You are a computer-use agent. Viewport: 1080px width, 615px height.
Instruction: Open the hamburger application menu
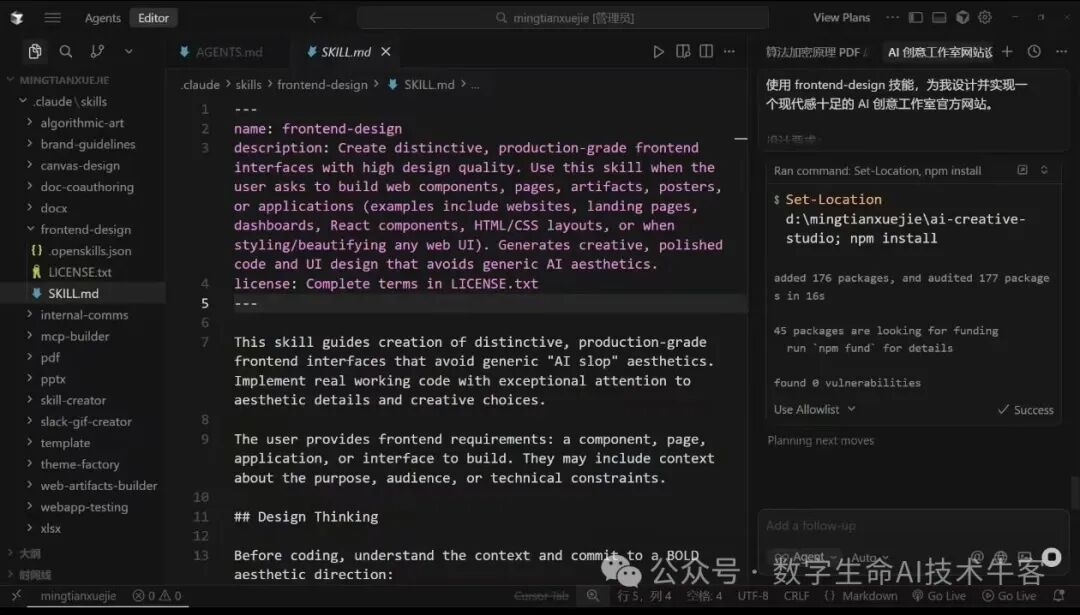[52, 18]
